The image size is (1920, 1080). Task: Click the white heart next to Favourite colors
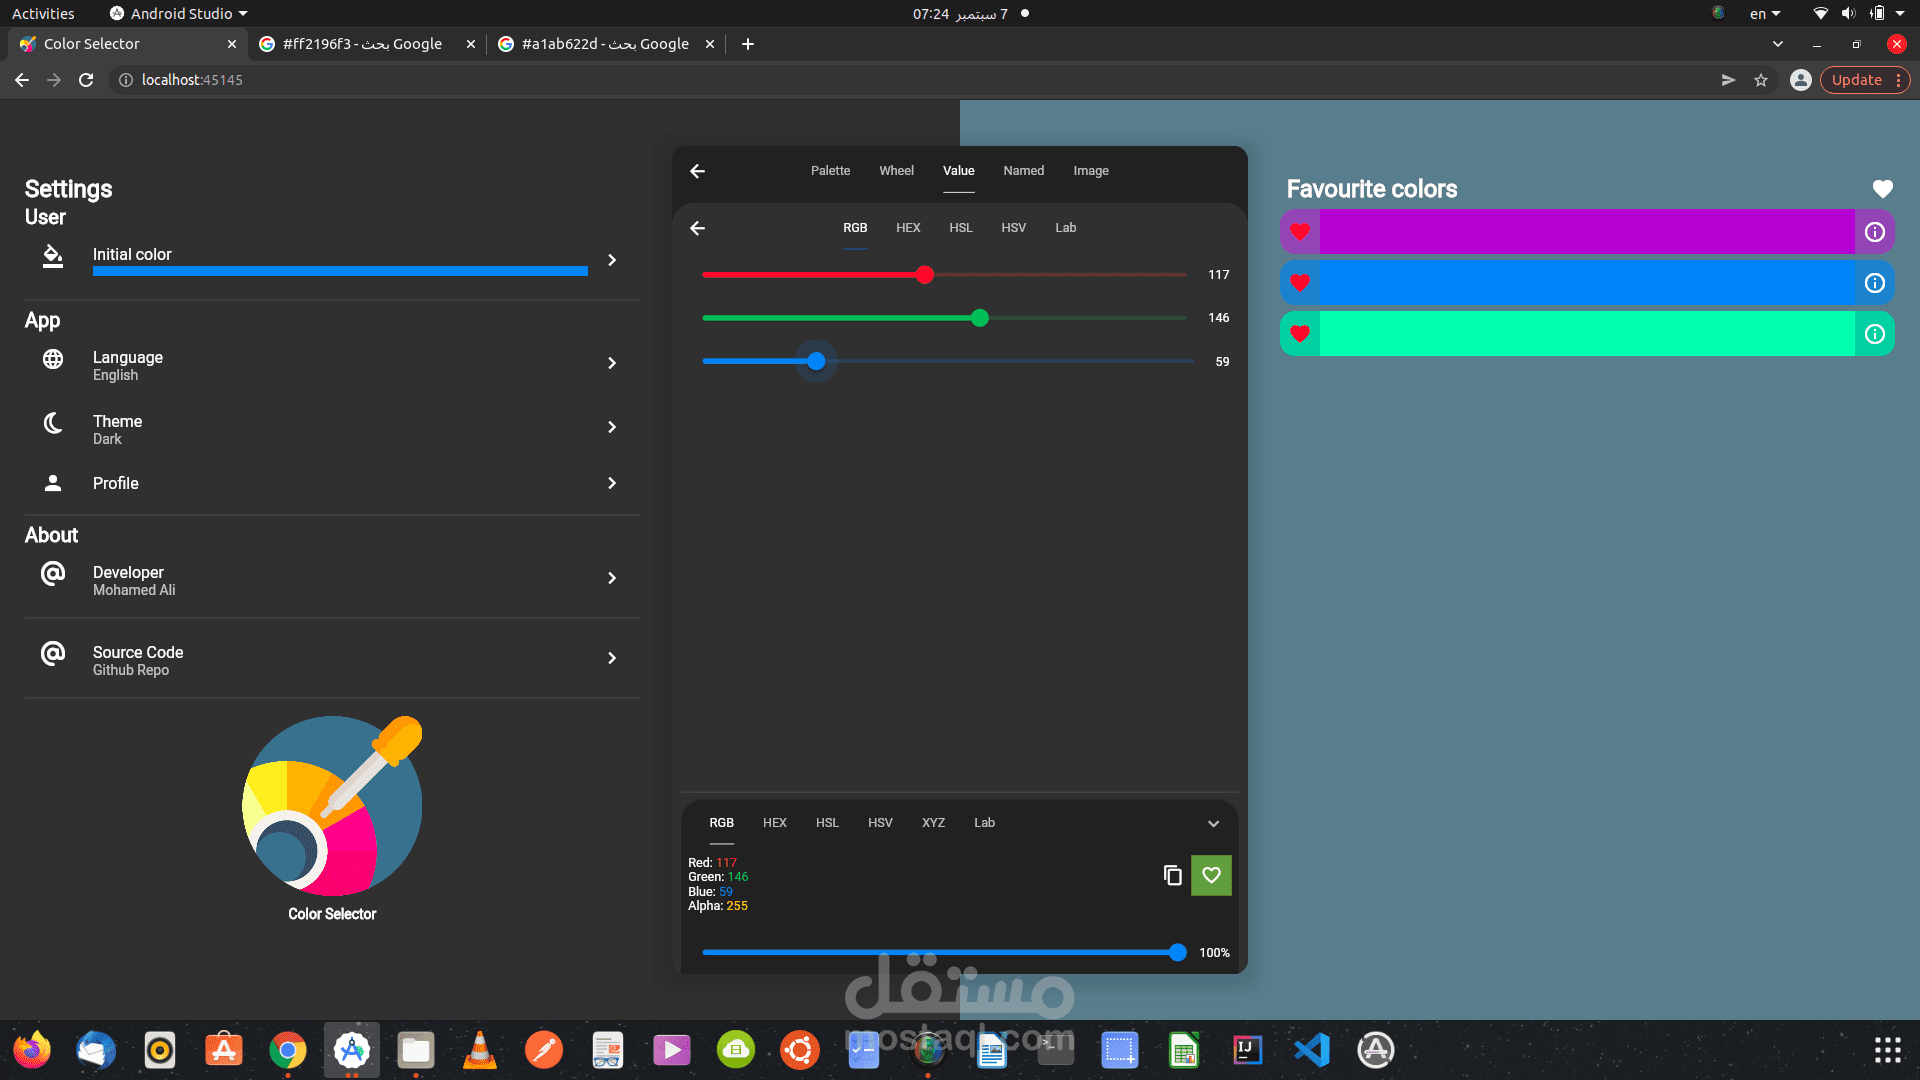pyautogui.click(x=1882, y=189)
